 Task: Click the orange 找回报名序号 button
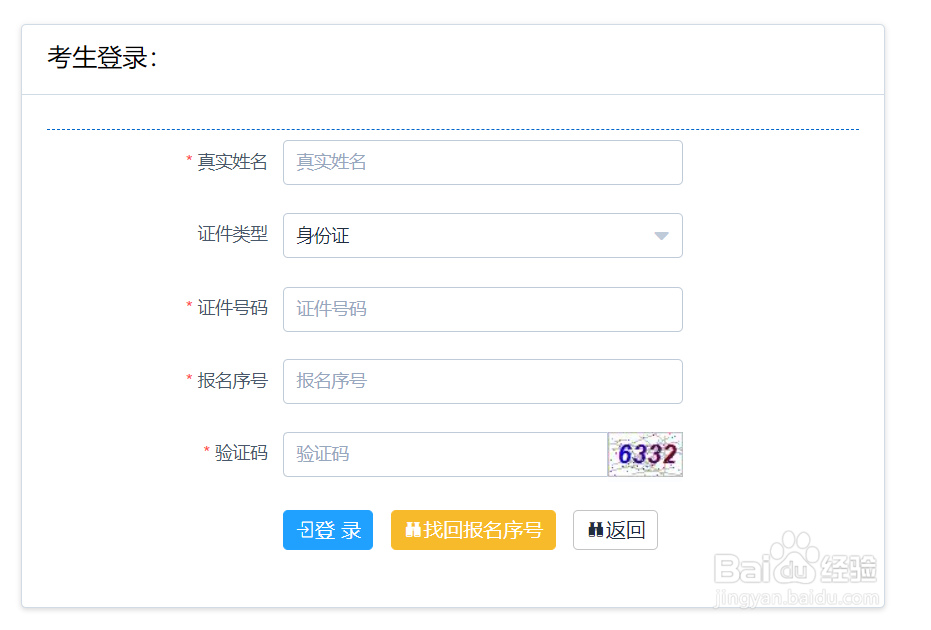click(x=473, y=530)
